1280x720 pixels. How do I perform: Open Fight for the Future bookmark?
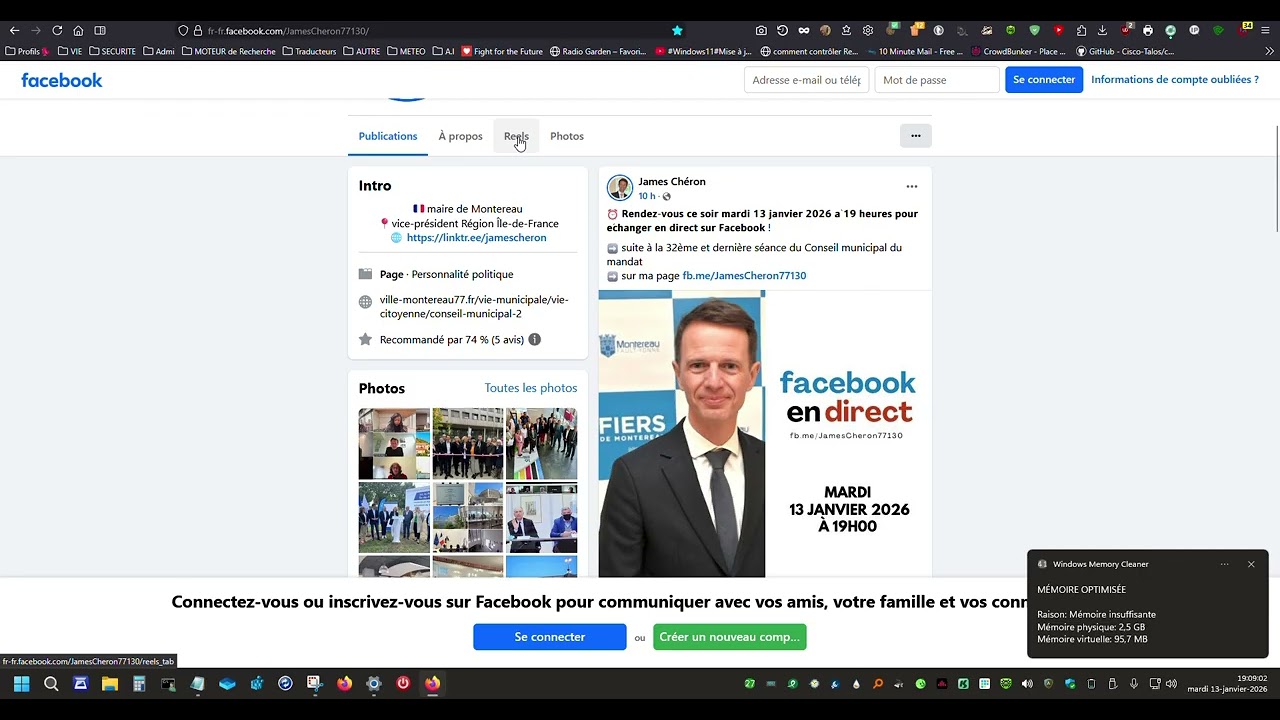[502, 51]
